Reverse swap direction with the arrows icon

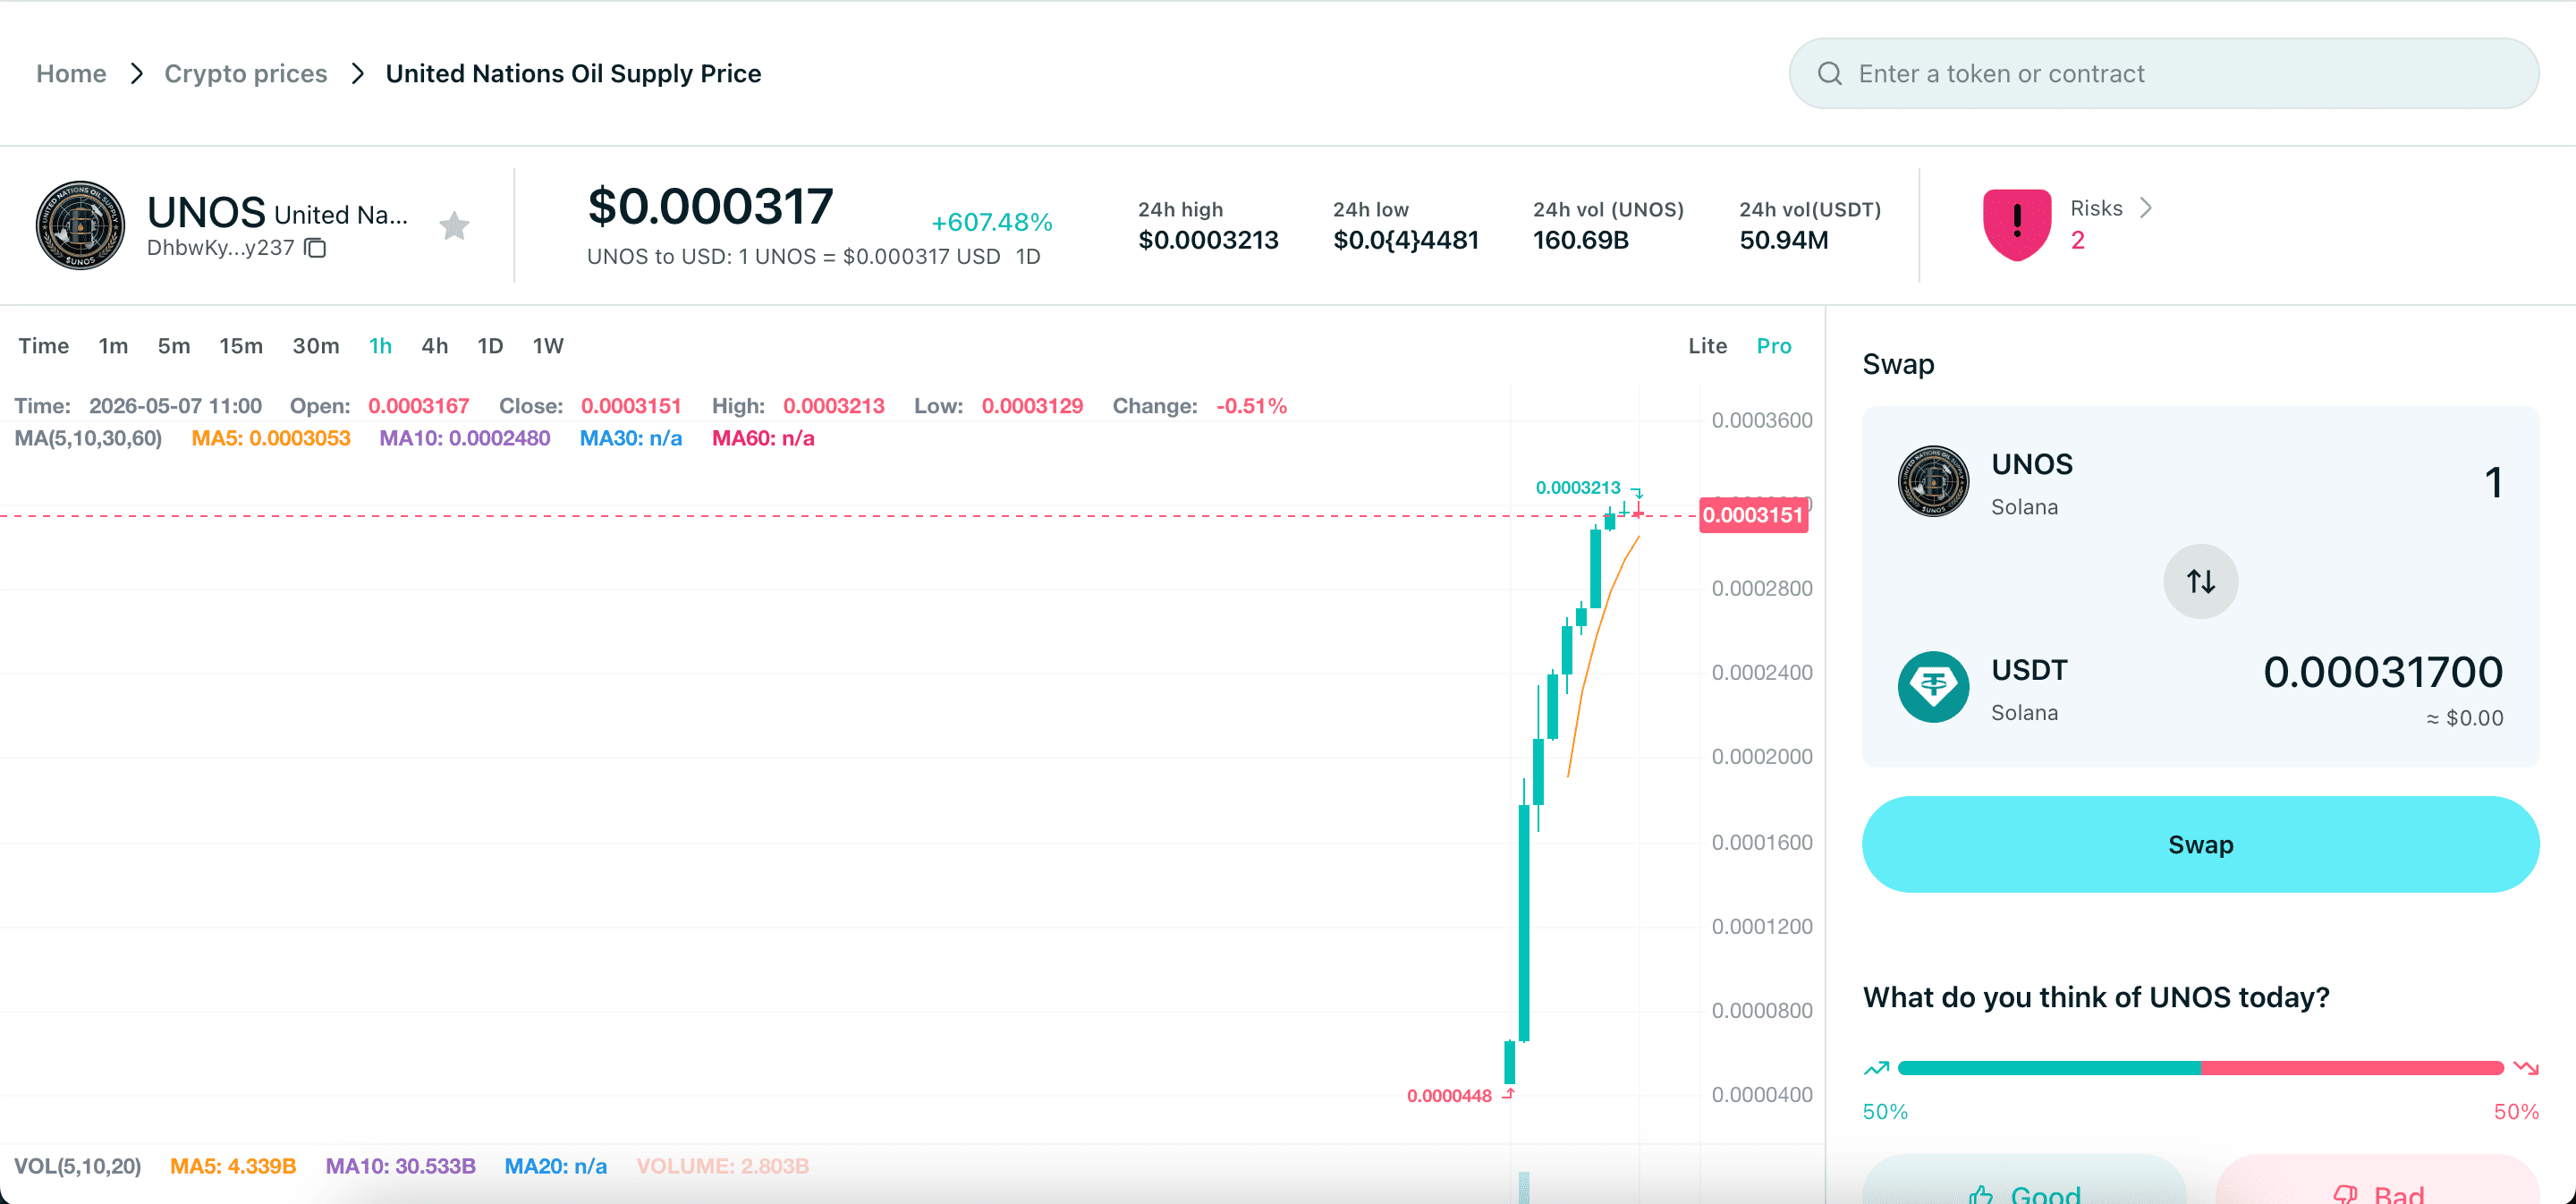(2200, 581)
